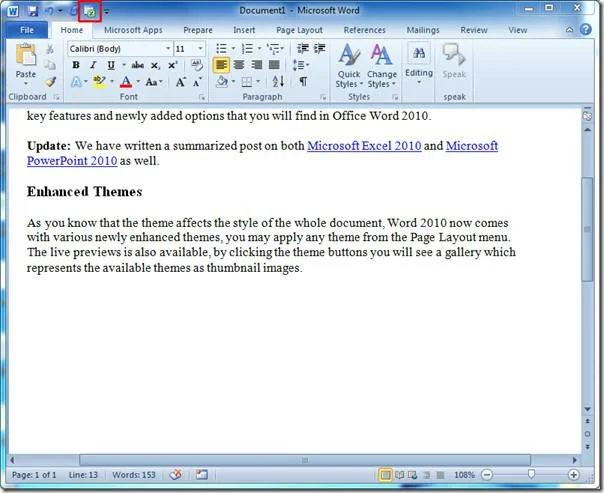Image resolution: width=604 pixels, height=493 pixels.
Task: Open the File tab
Action: [27, 30]
